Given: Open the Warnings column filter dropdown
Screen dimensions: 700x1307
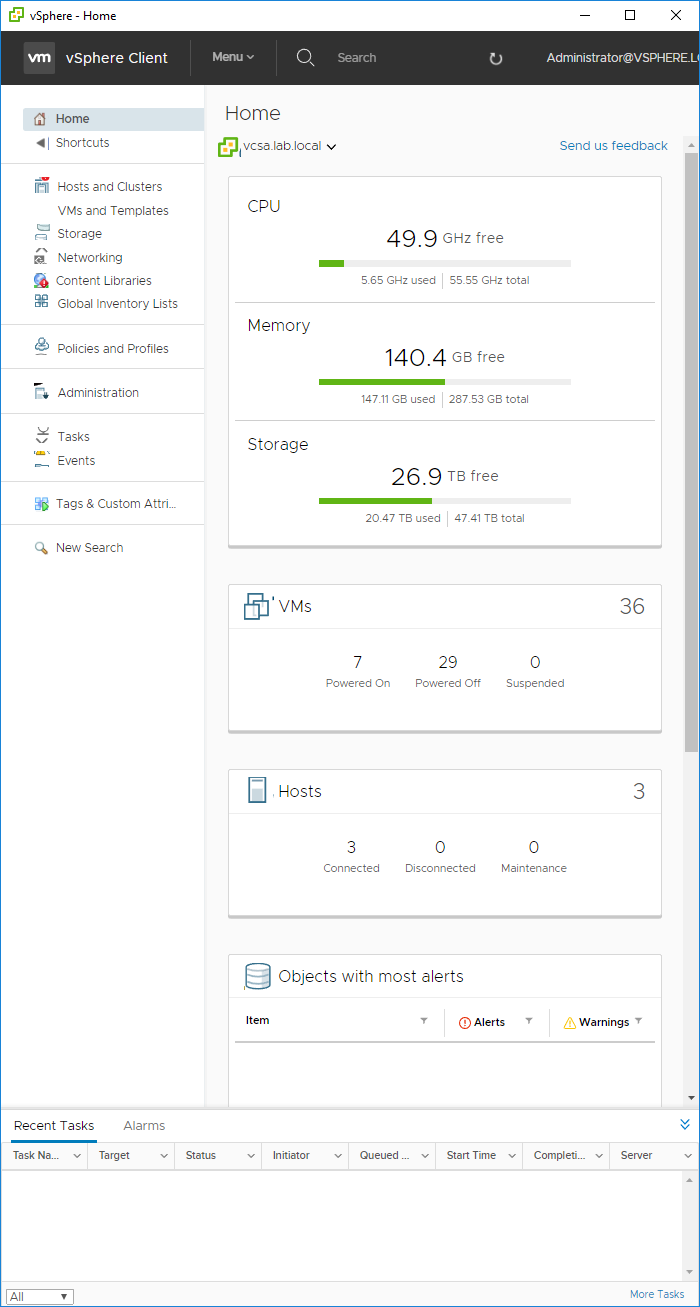Looking at the screenshot, I should (638, 1021).
